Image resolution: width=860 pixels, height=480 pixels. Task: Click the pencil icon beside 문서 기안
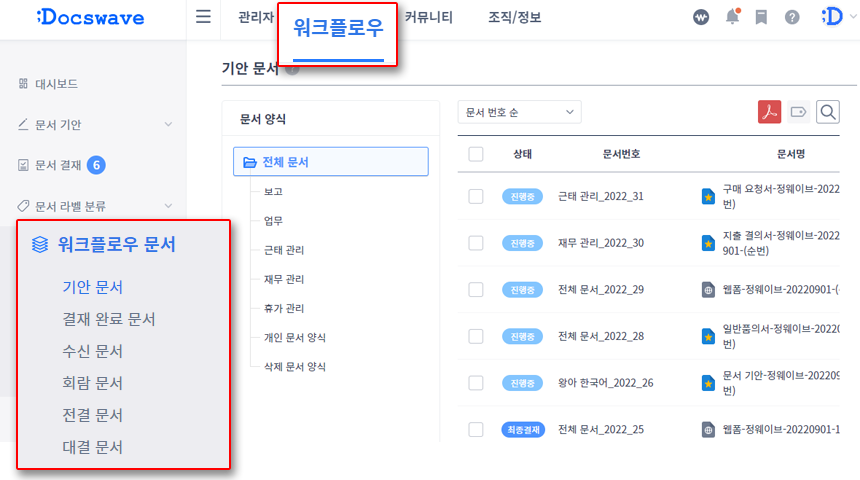pyautogui.click(x=23, y=125)
